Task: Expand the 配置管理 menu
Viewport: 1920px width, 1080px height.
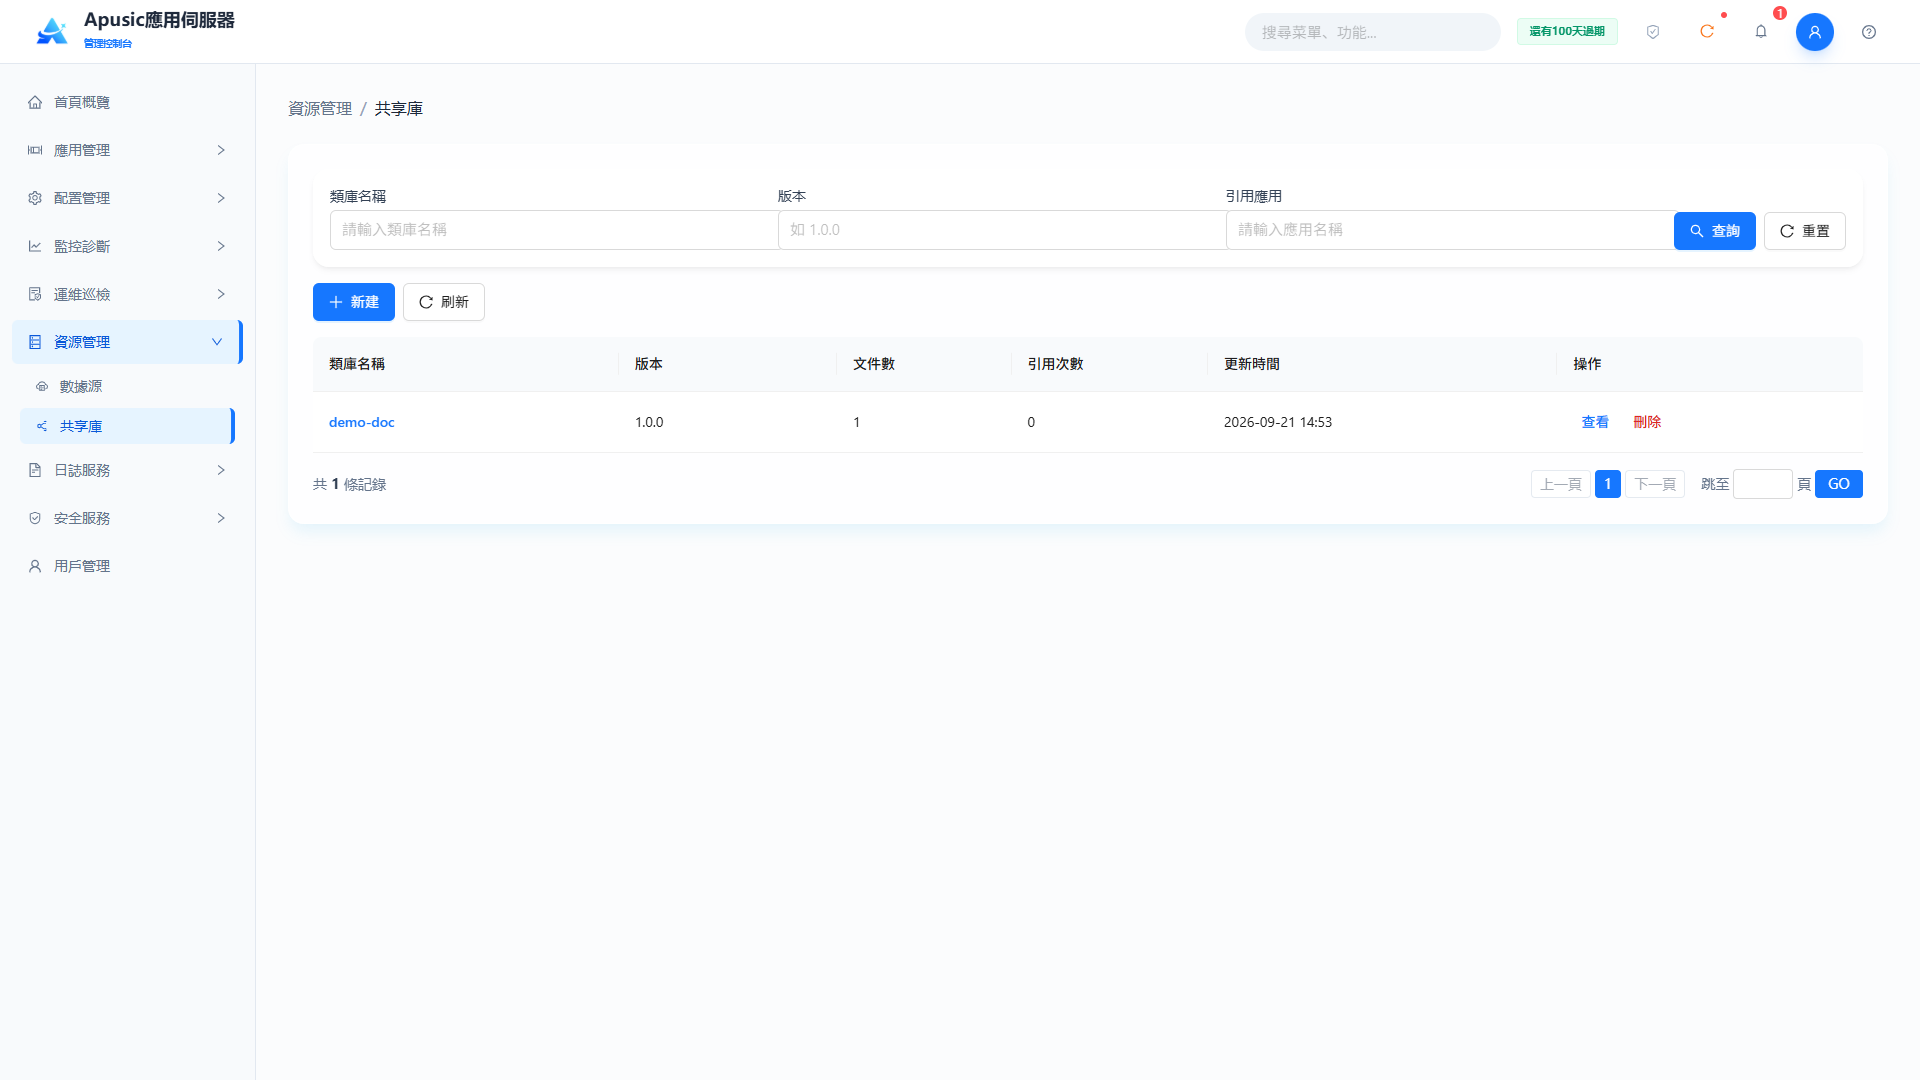Action: click(127, 198)
